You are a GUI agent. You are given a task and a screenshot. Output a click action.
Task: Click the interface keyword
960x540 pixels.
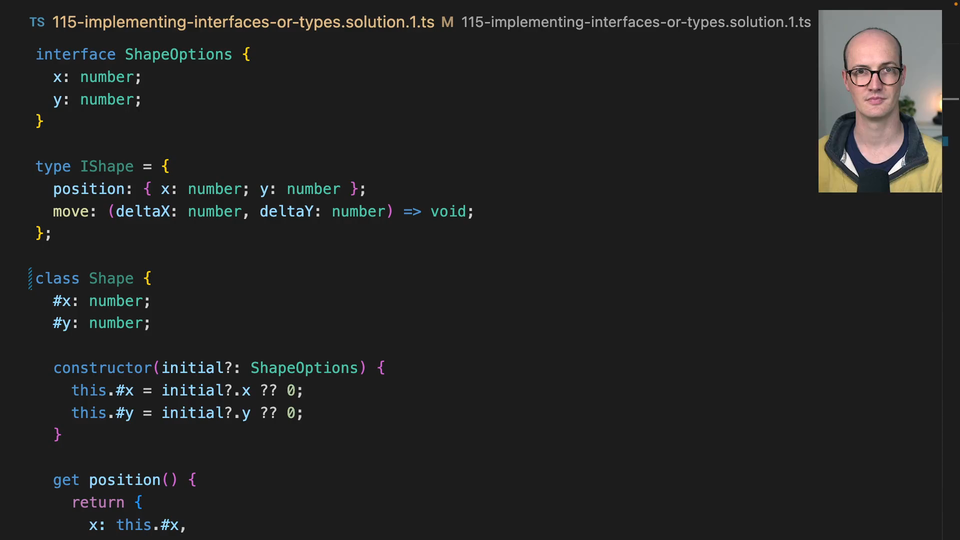click(x=76, y=54)
